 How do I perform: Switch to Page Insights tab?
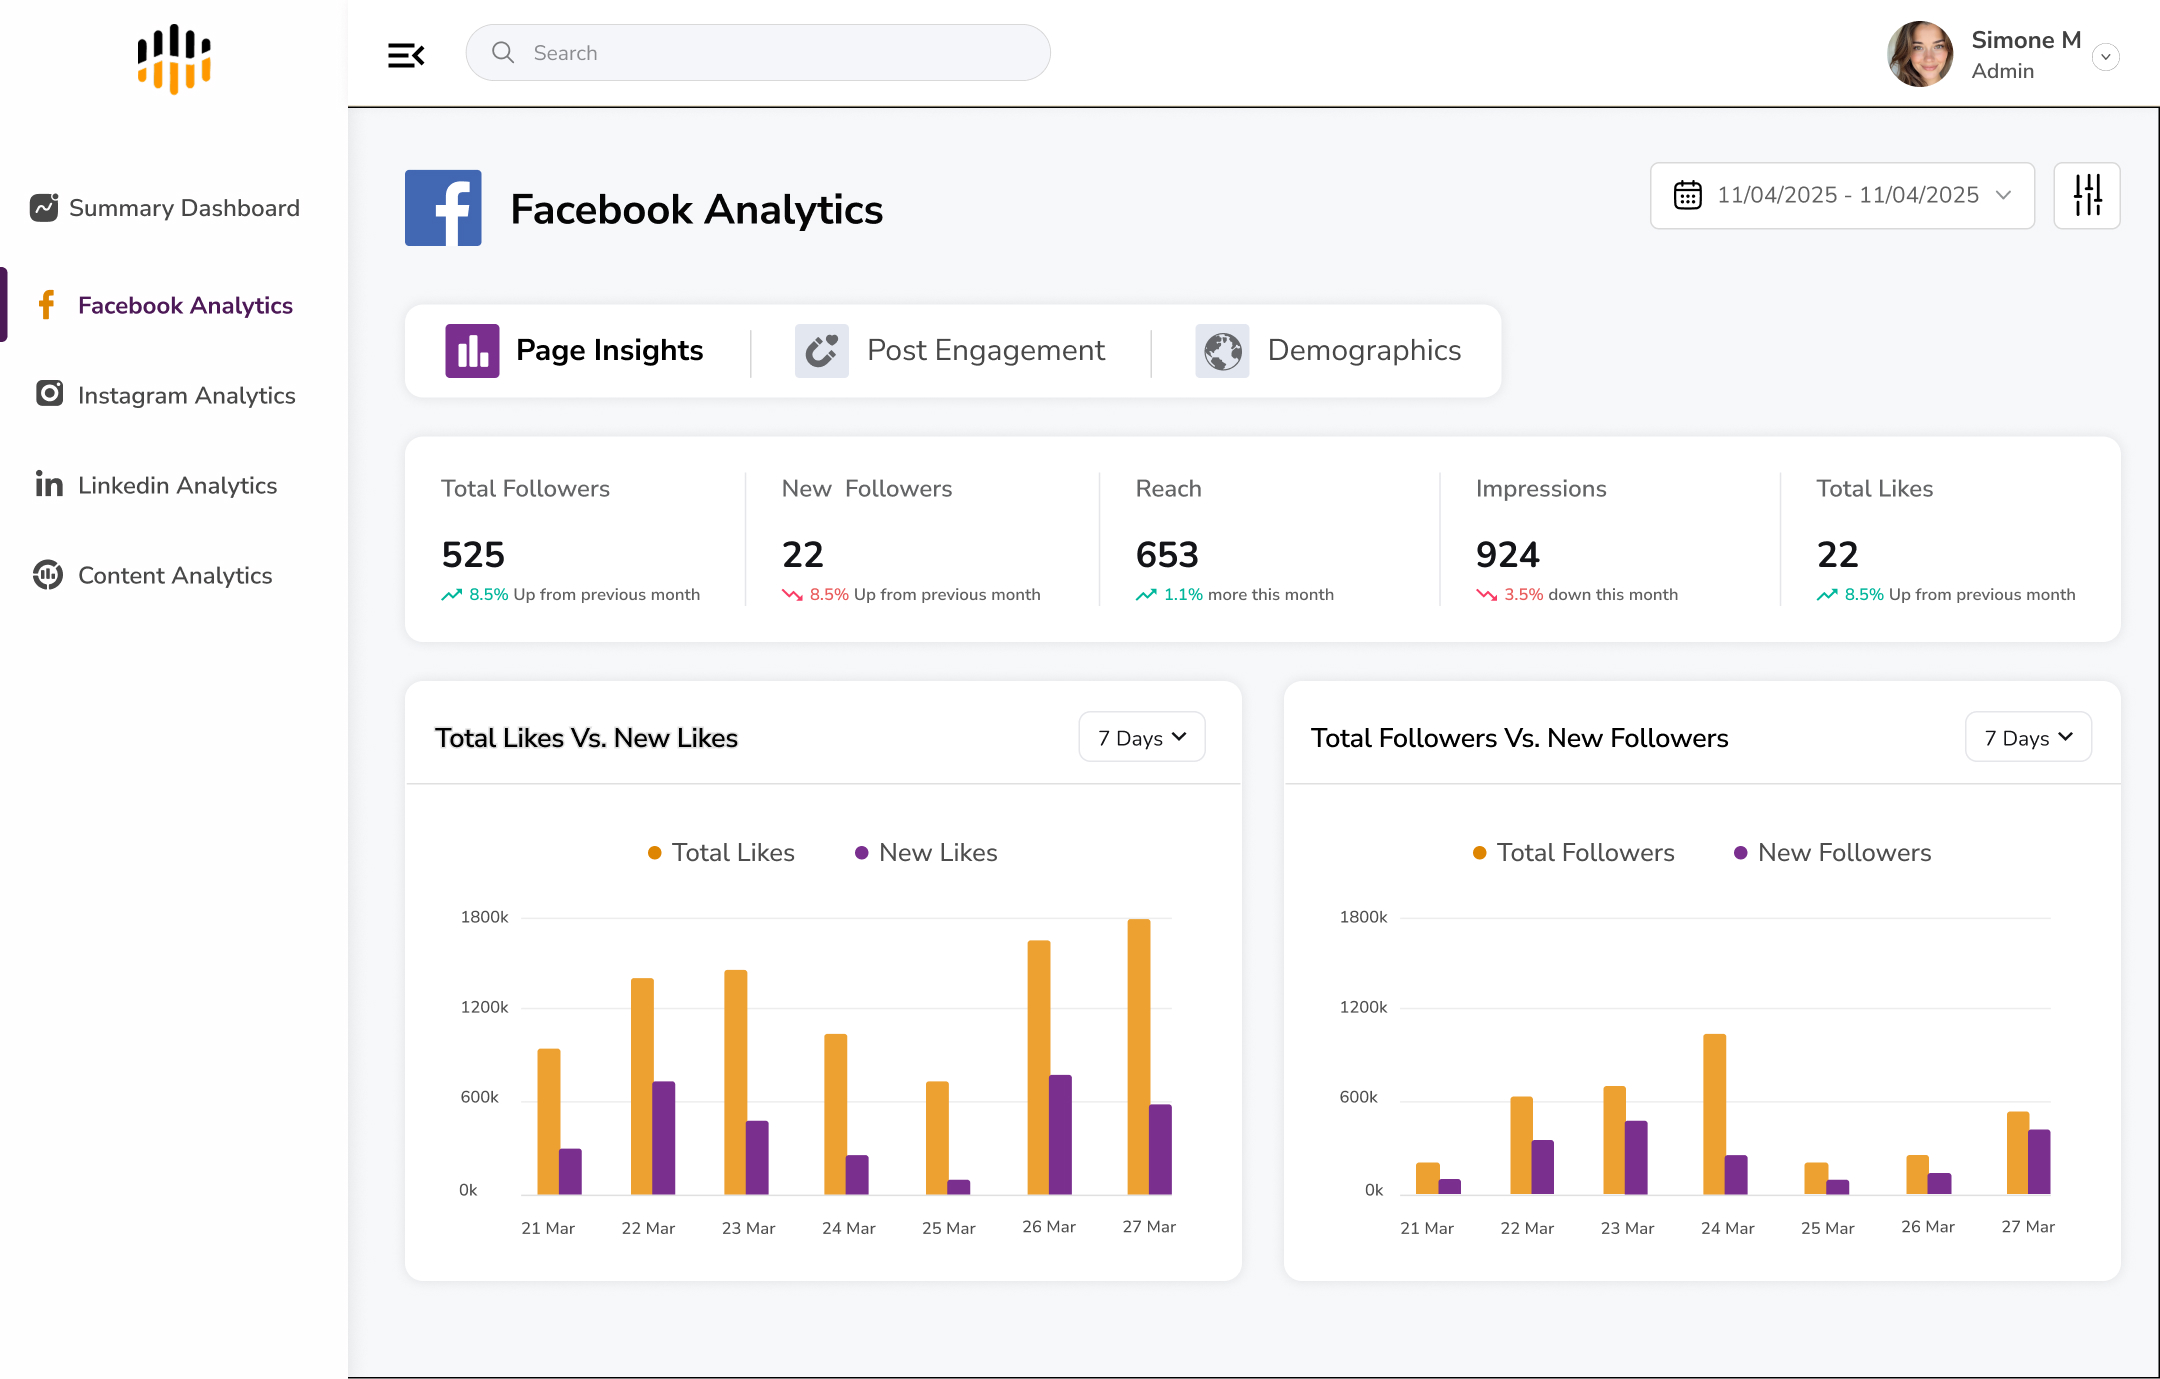click(575, 350)
